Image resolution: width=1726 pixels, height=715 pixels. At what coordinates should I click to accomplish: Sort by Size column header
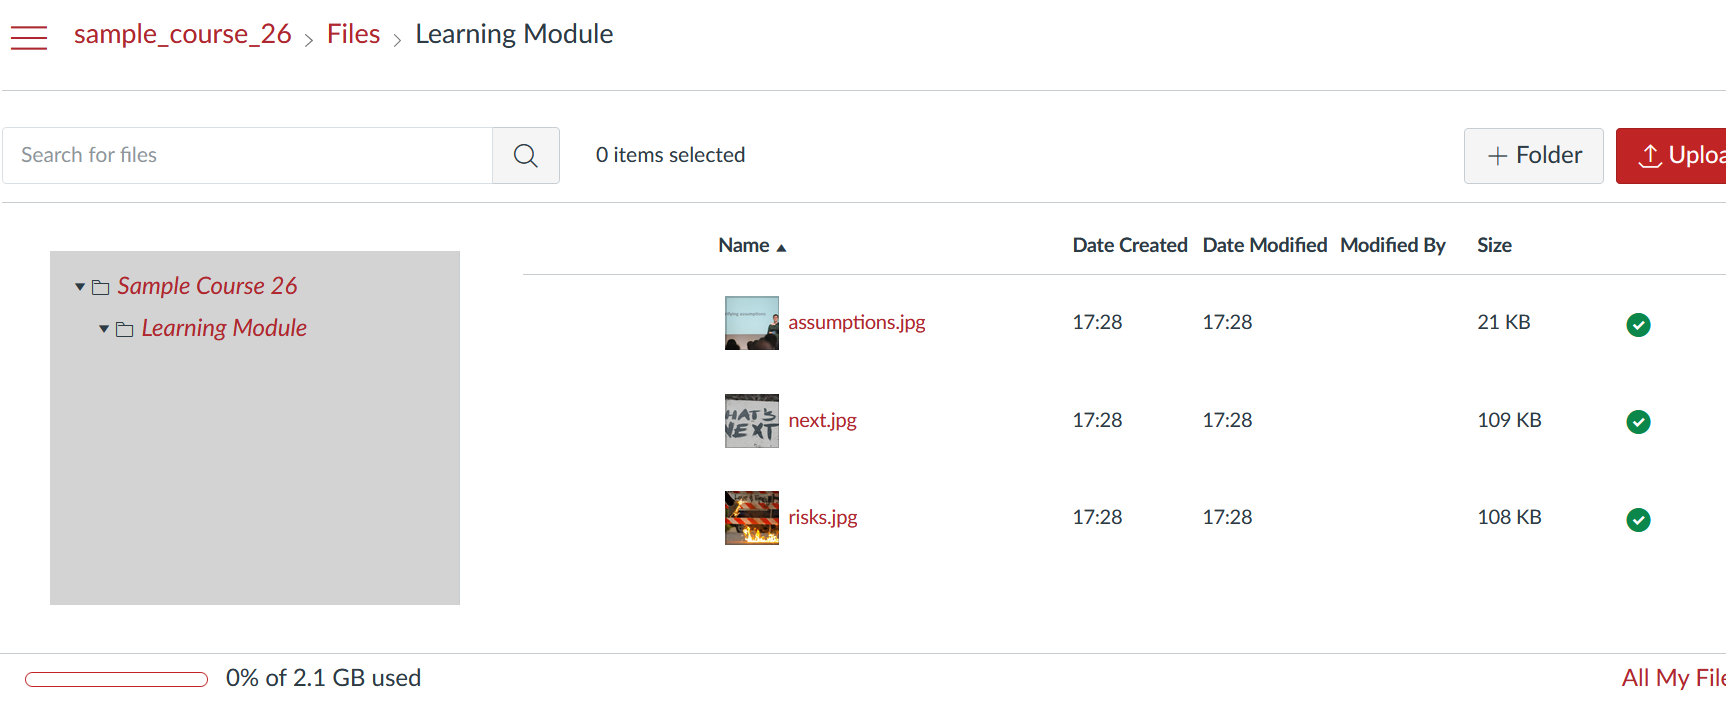(1494, 245)
